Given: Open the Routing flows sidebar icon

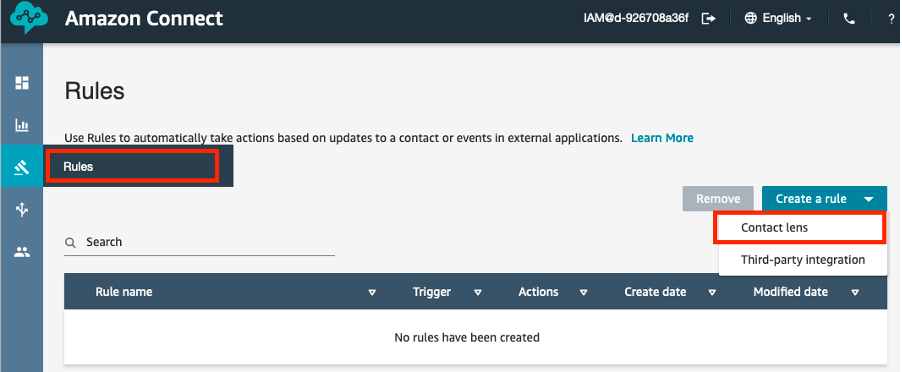Looking at the screenshot, I should click(22, 209).
